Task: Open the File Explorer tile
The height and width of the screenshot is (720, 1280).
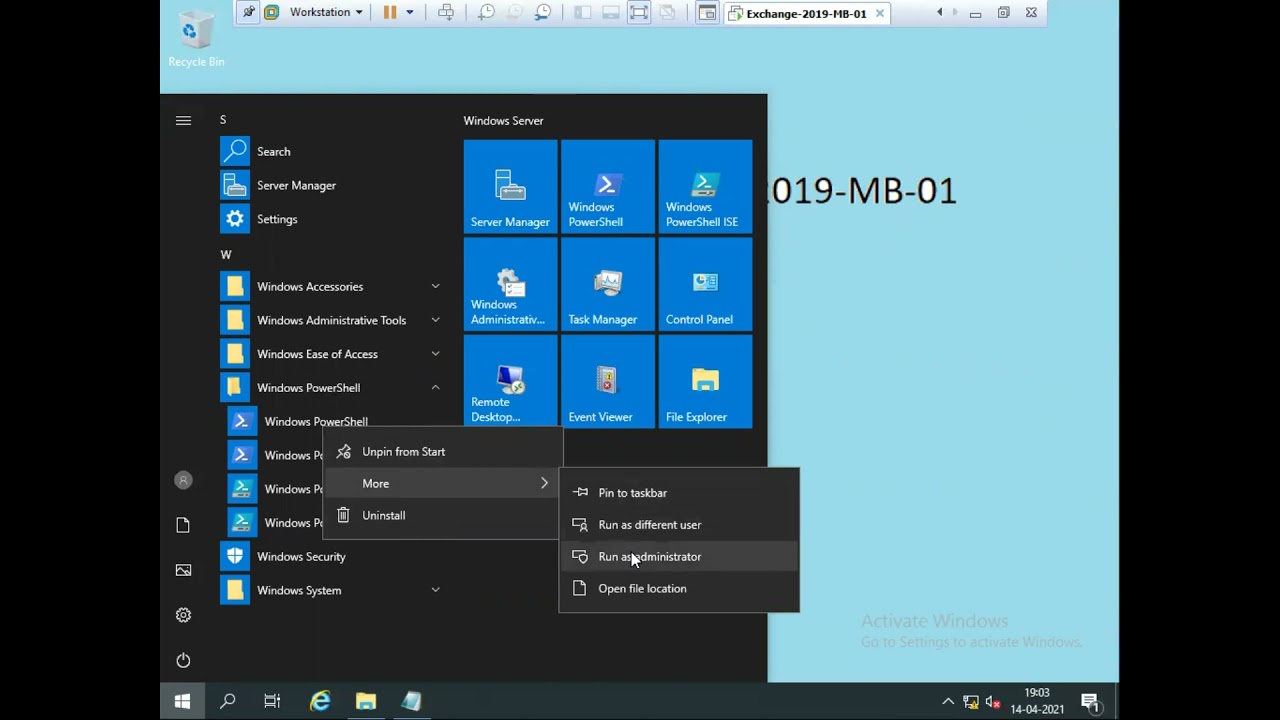Action: (705, 382)
